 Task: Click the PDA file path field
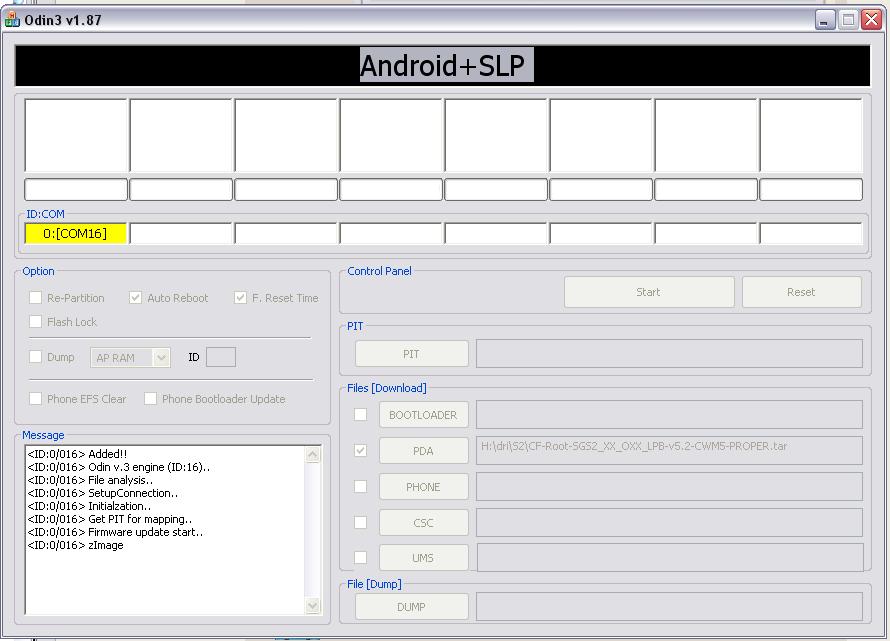tap(669, 450)
